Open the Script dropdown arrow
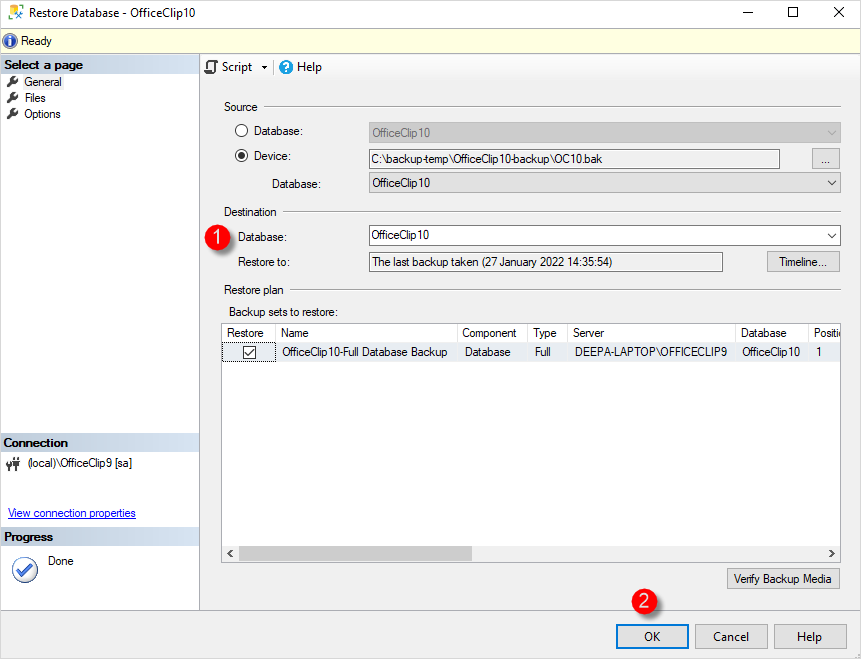The image size is (861, 659). click(x=264, y=68)
